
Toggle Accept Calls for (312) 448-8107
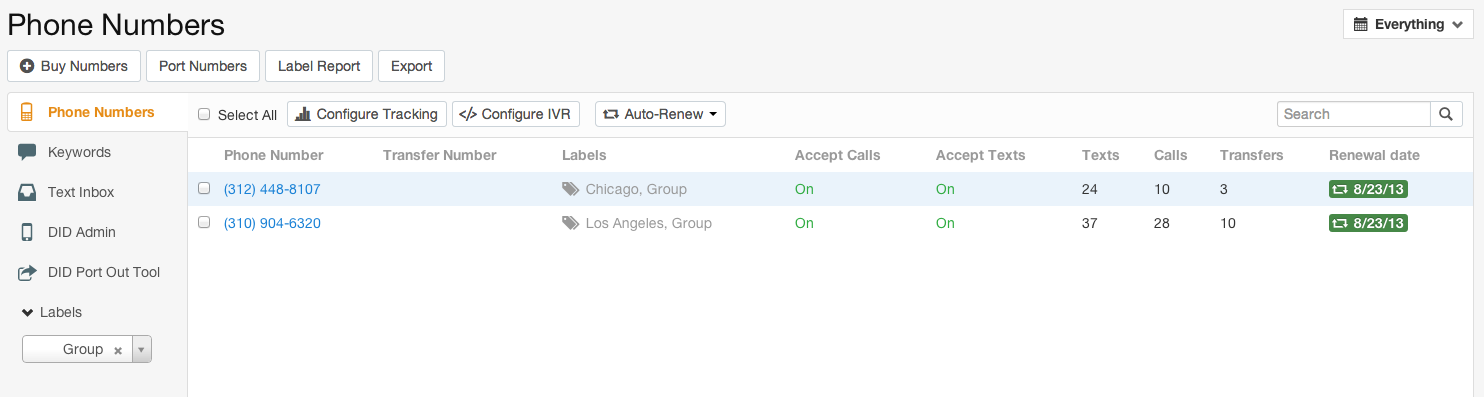[804, 189]
